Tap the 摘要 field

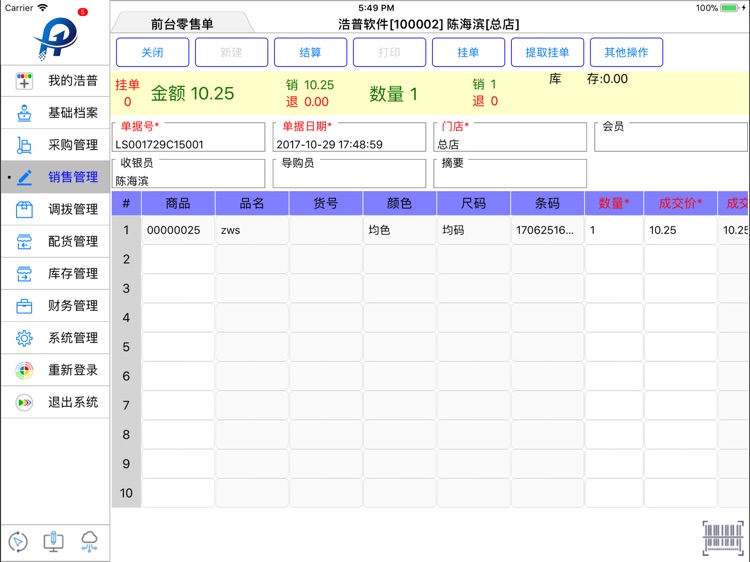510,174
